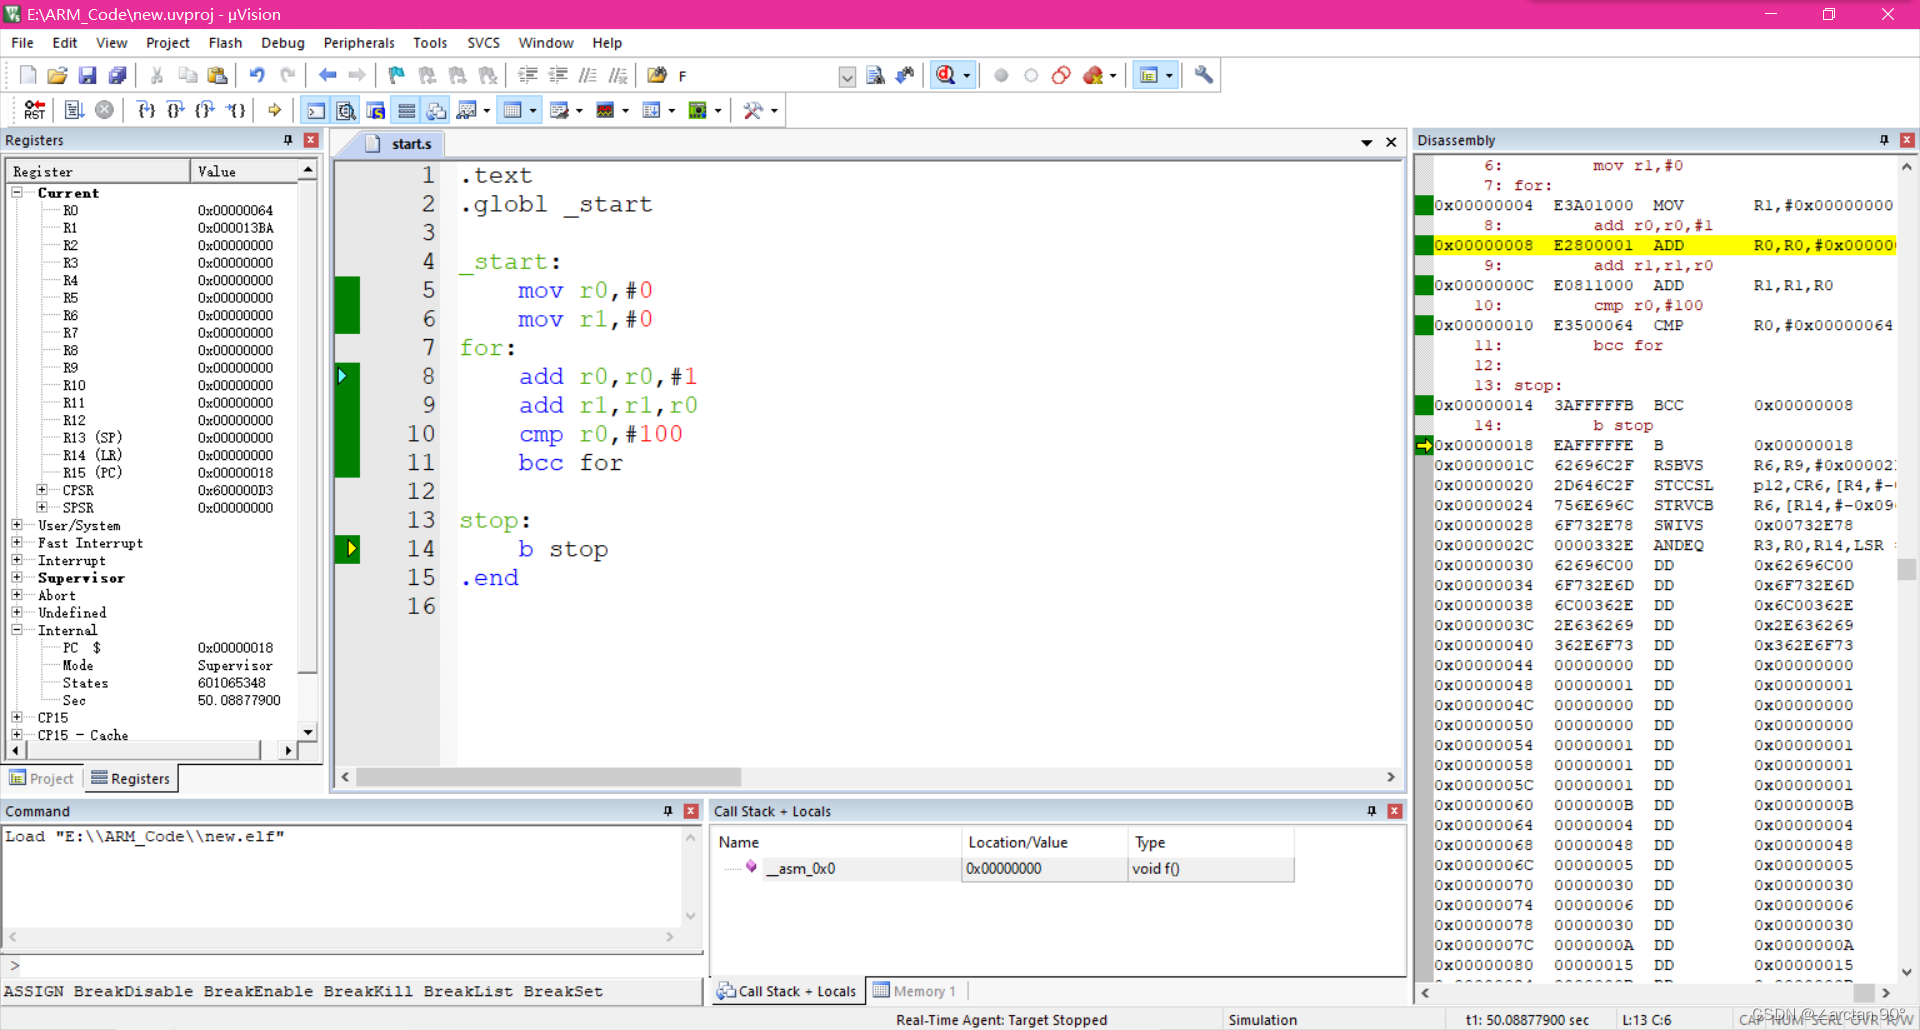The image size is (1920, 1030).
Task: Open Configuration with the wrench icon
Action: pos(1204,75)
